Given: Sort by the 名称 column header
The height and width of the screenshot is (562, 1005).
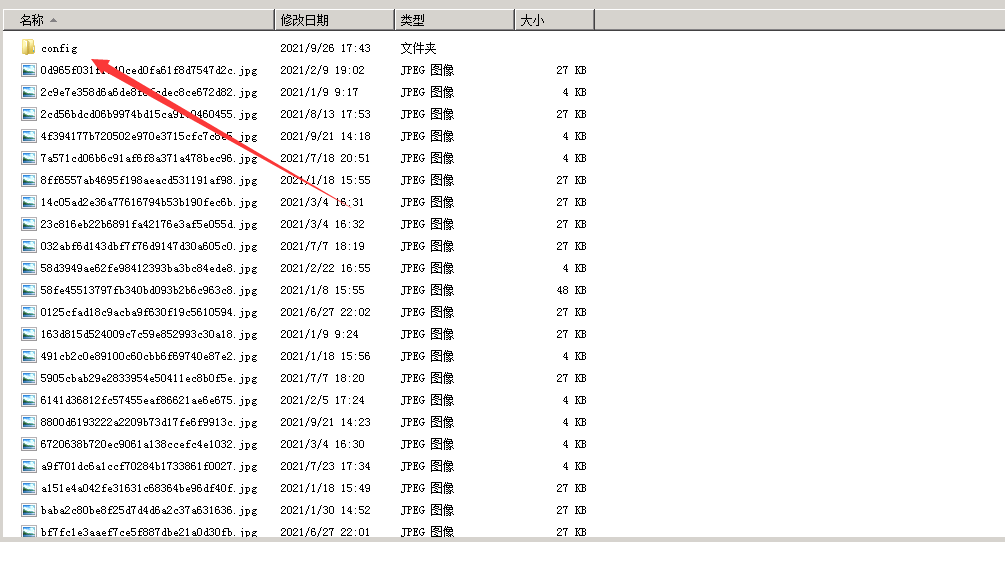Looking at the screenshot, I should (x=138, y=20).
